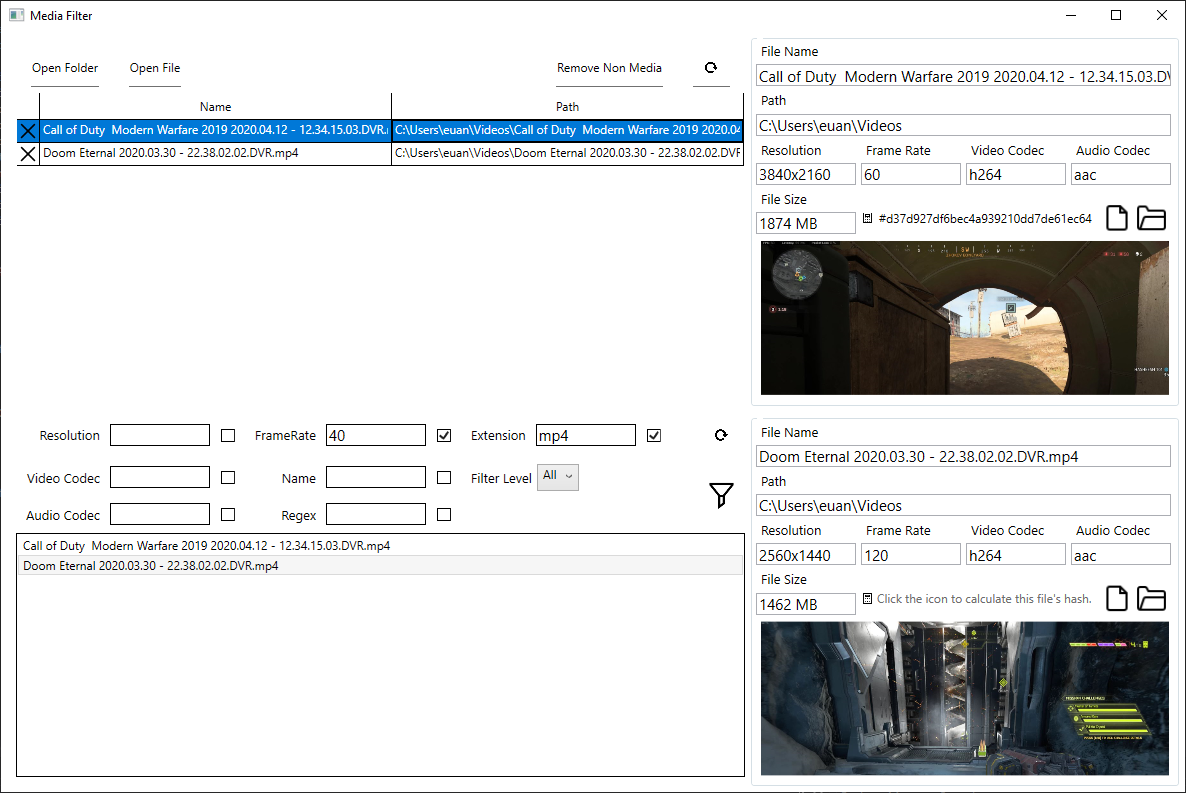1186x793 pixels.
Task: Sort by the Path column header
Action: (567, 107)
